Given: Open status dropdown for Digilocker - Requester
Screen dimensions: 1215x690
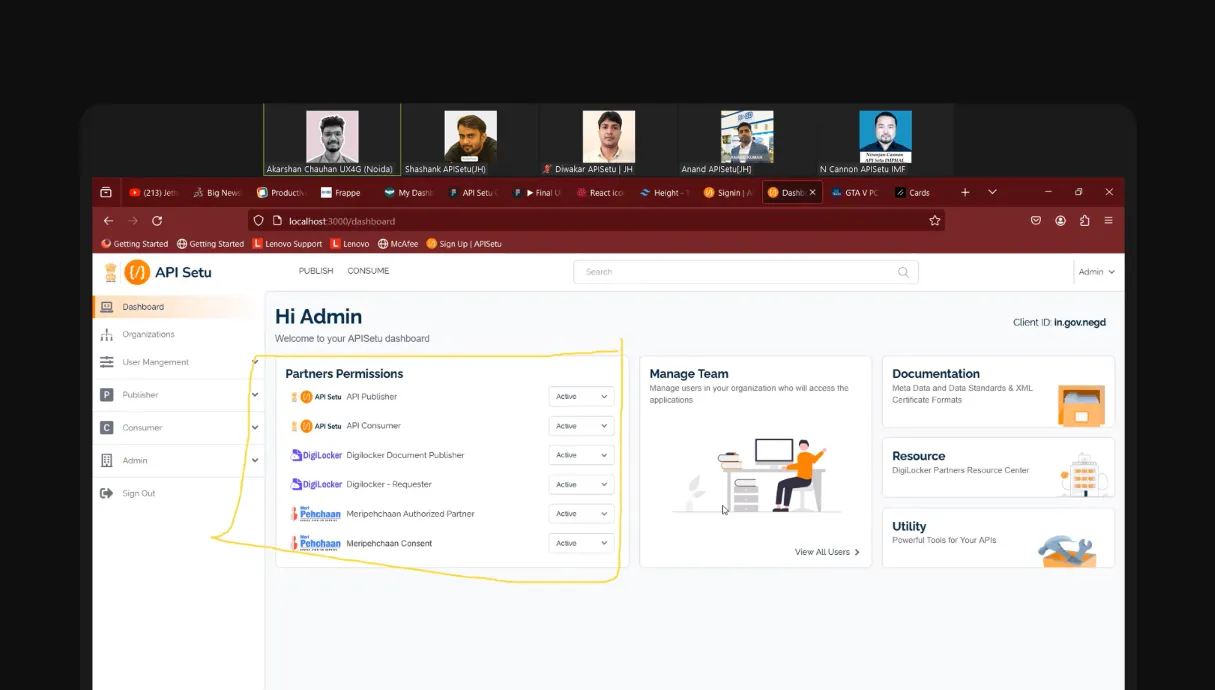Looking at the screenshot, I should (x=581, y=484).
